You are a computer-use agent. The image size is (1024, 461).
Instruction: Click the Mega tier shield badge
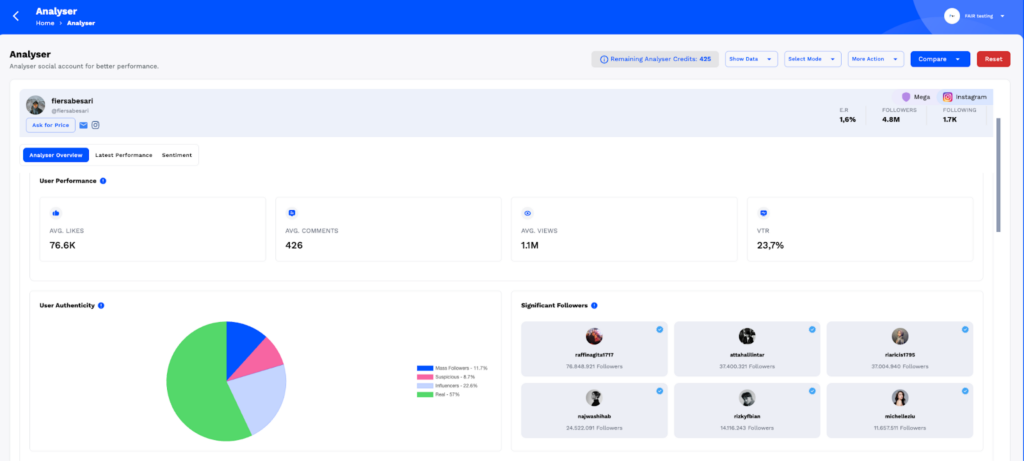coord(912,97)
